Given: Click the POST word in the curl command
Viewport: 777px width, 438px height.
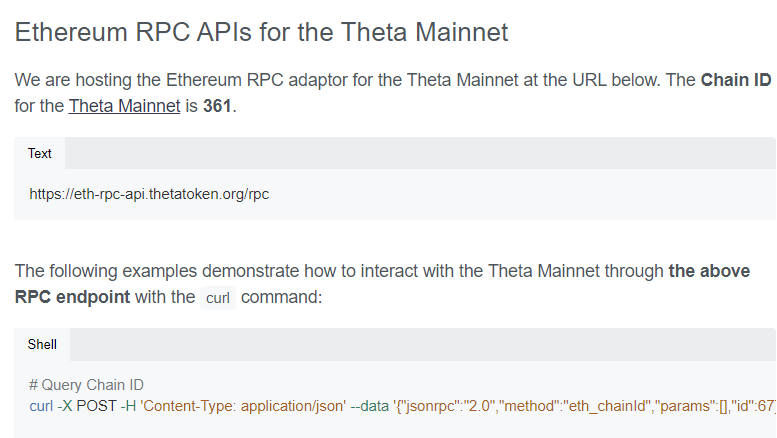Looking at the screenshot, I should point(97,406).
